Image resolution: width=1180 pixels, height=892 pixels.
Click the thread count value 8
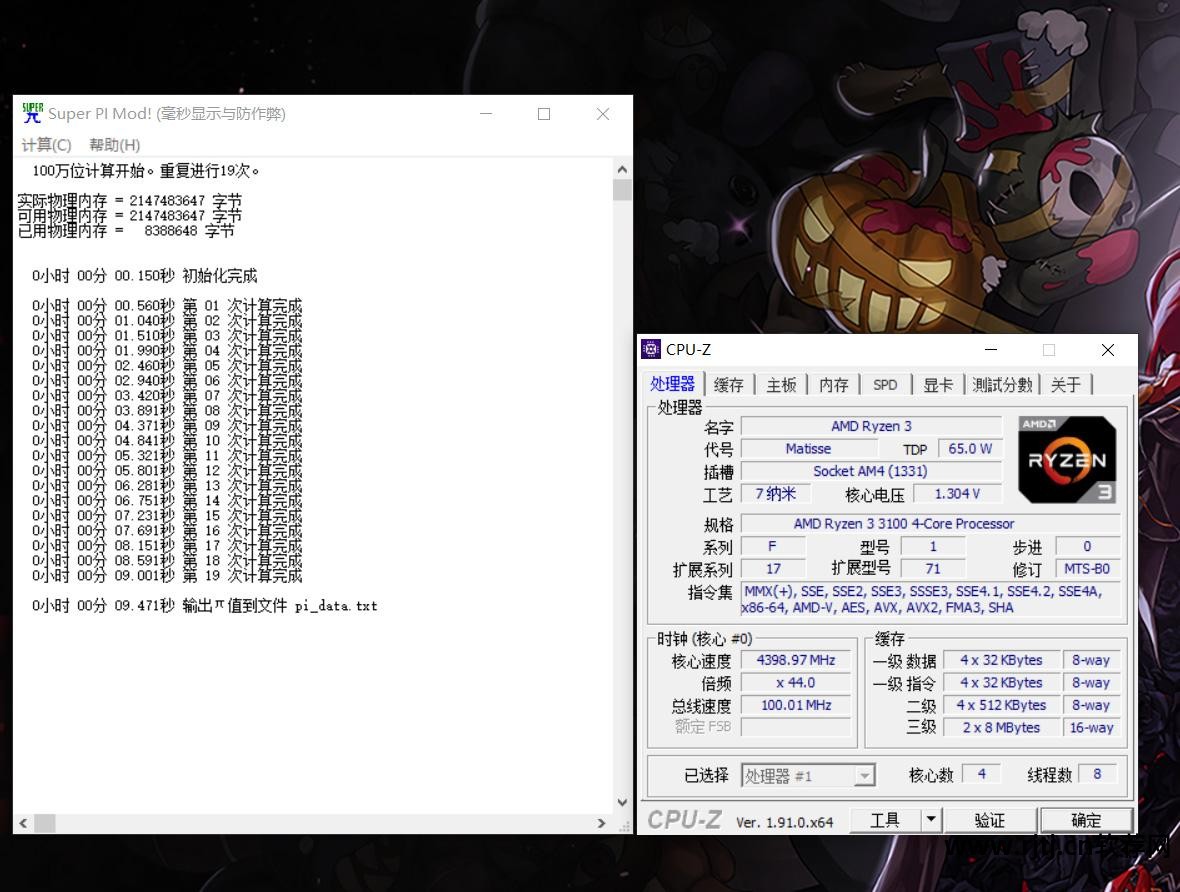click(x=1097, y=774)
